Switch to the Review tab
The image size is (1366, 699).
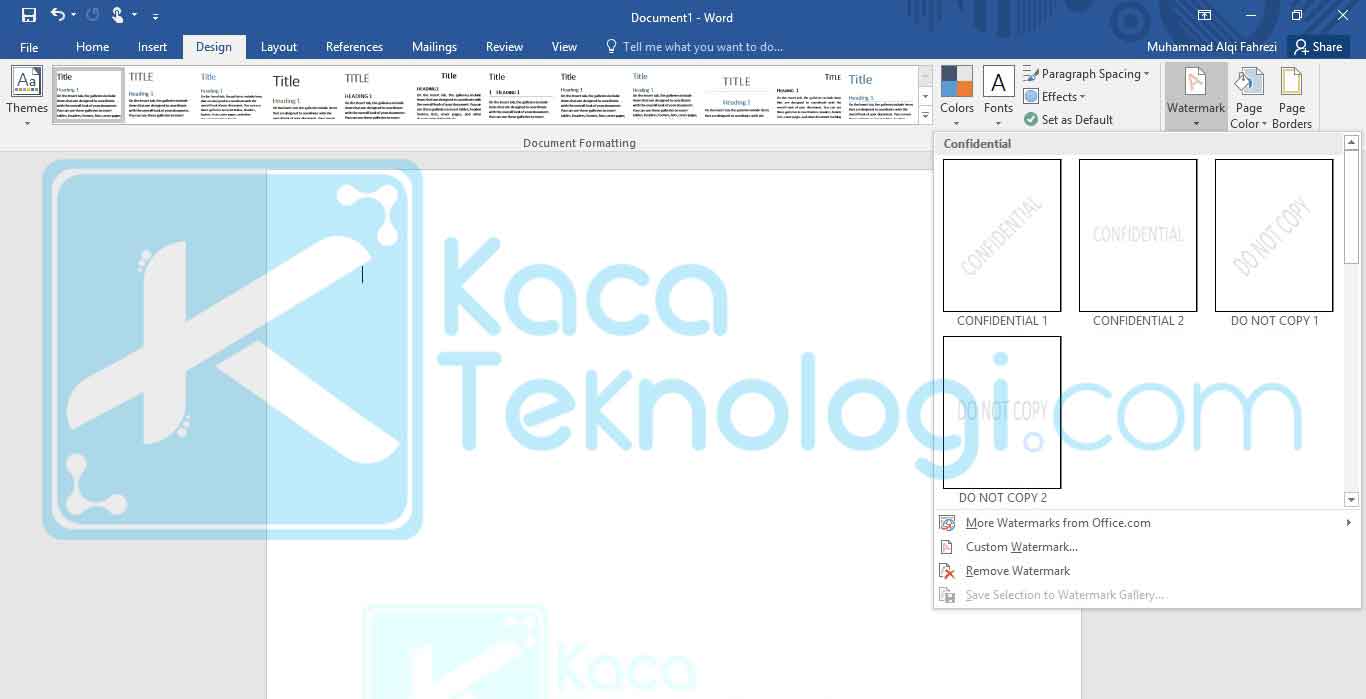pos(504,47)
